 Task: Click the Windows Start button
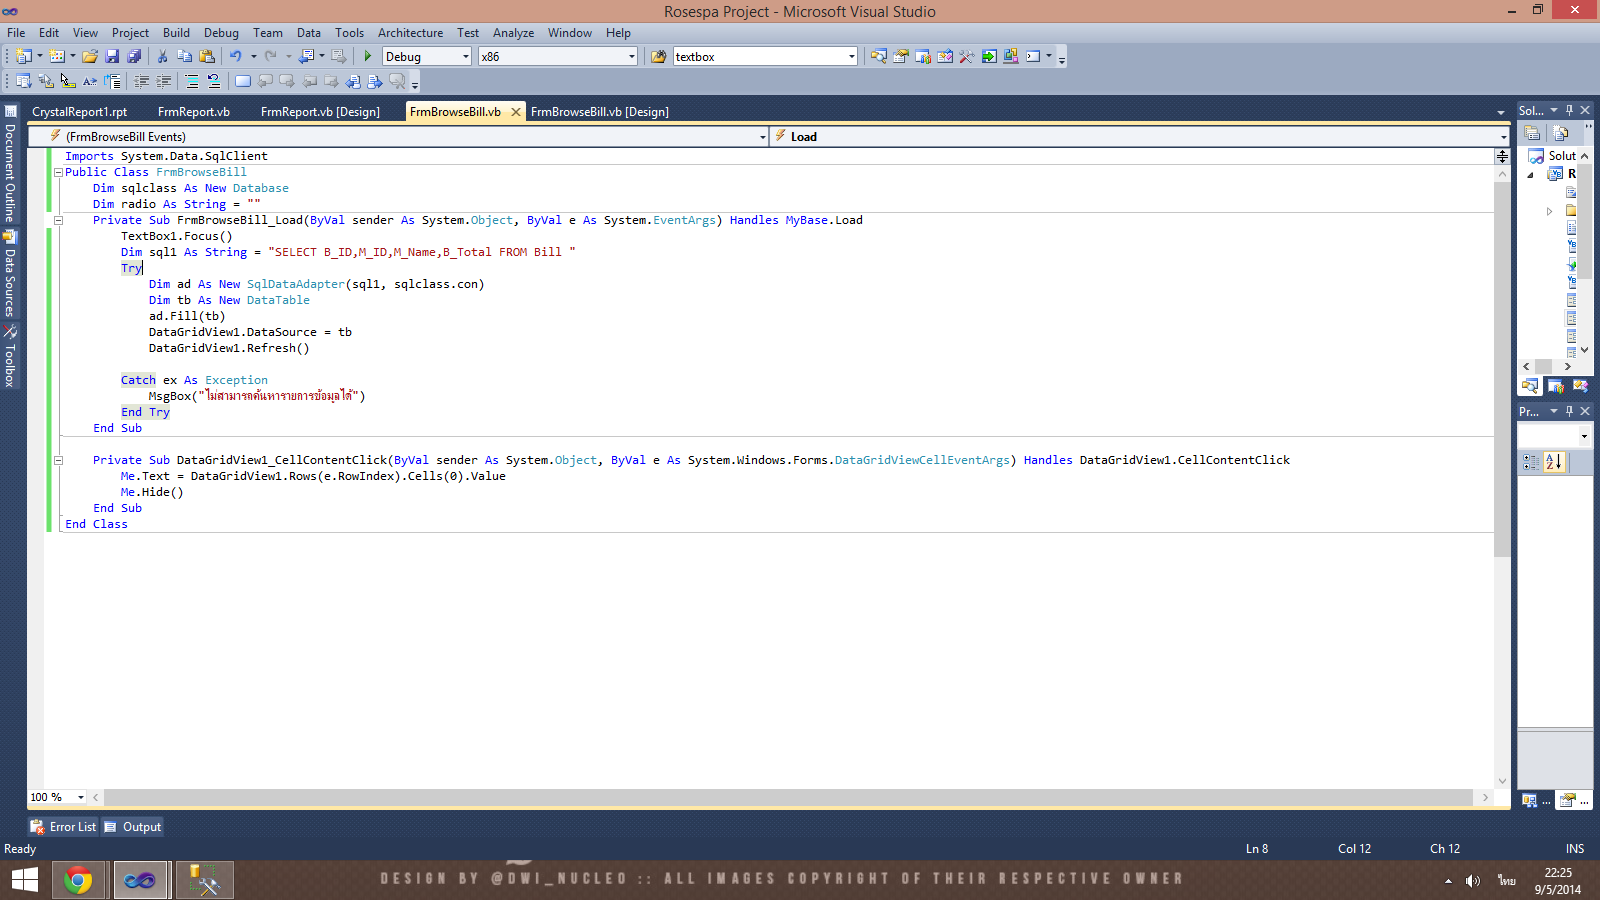[x=24, y=880]
